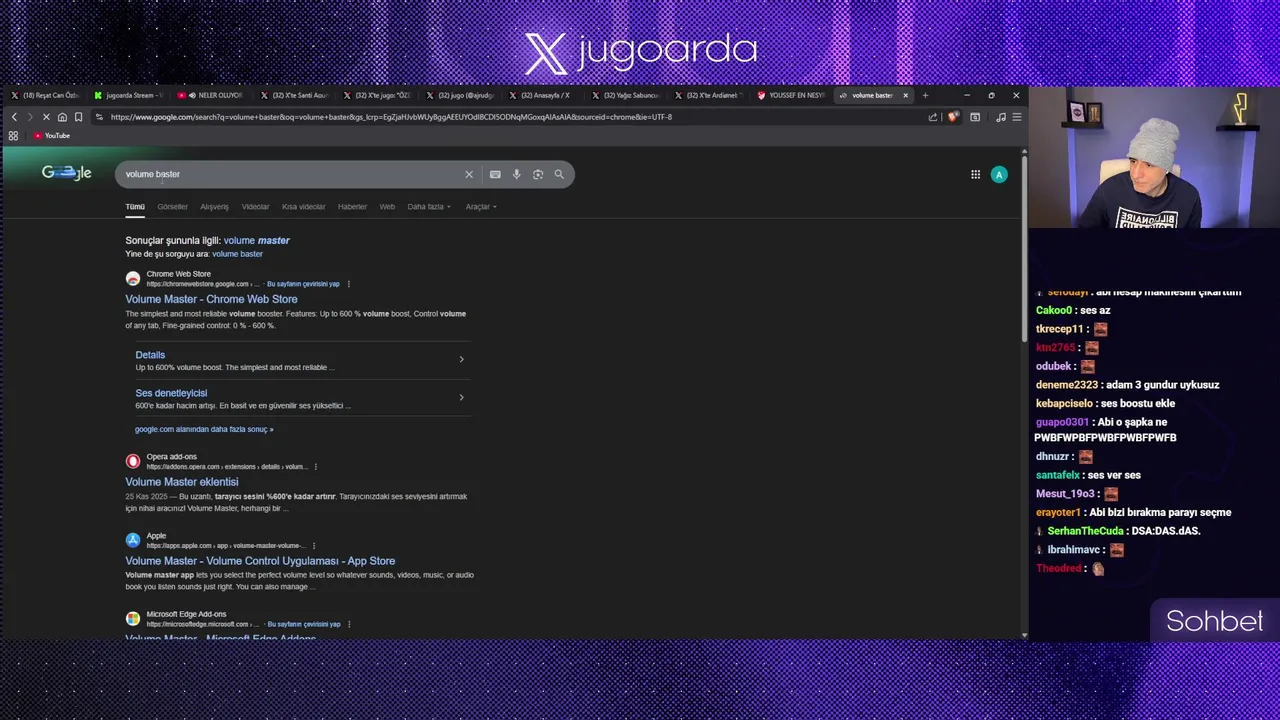Image resolution: width=1280 pixels, height=720 pixels.
Task: Bookmark this page with bookmark icon
Action: [x=78, y=117]
